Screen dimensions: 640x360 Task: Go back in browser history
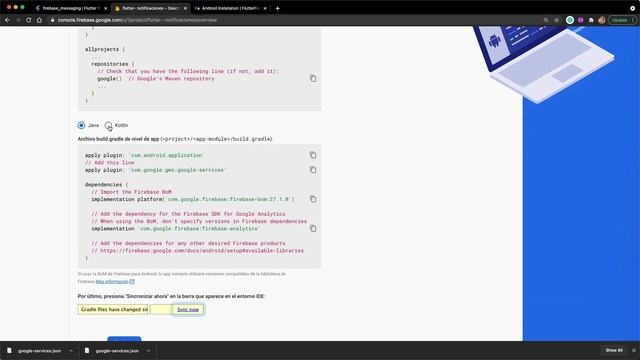7,20
